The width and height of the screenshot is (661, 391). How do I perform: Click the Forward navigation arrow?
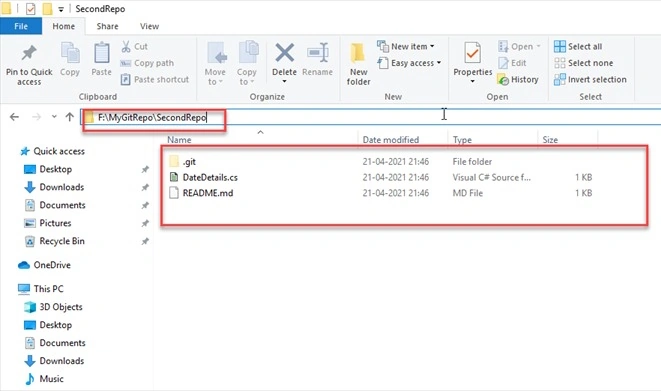click(37, 117)
